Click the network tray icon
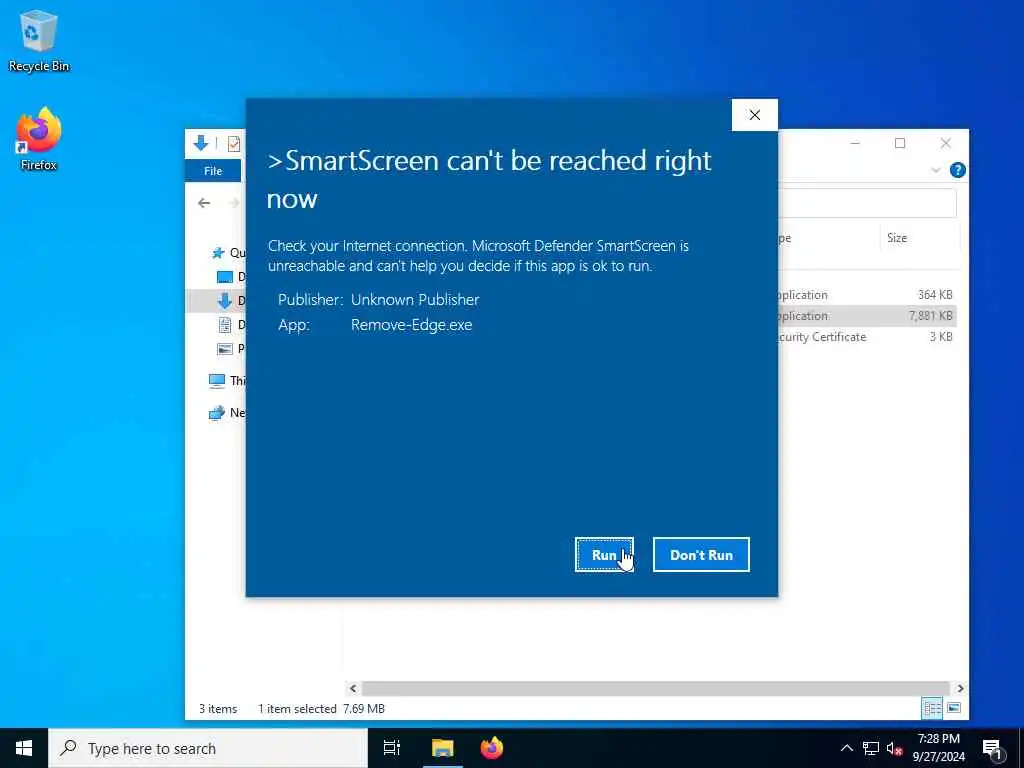Viewport: 1024px width, 768px height. tap(871, 748)
